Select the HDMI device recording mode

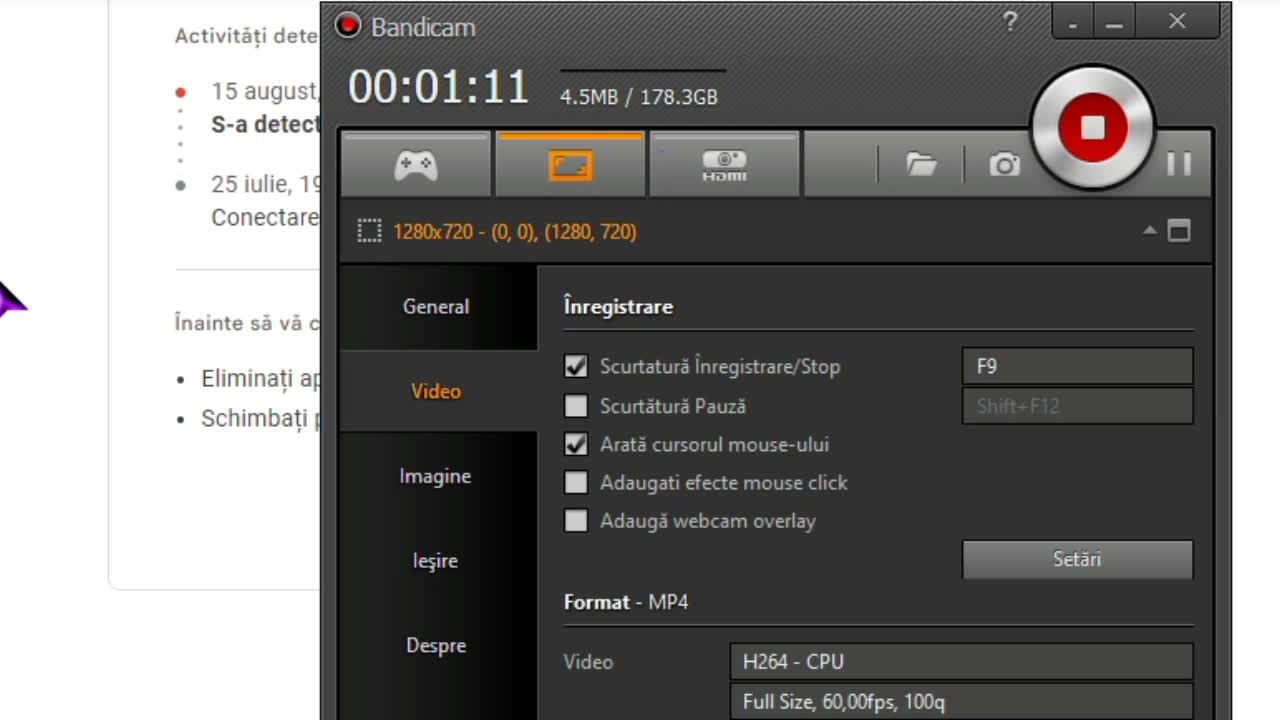(724, 165)
